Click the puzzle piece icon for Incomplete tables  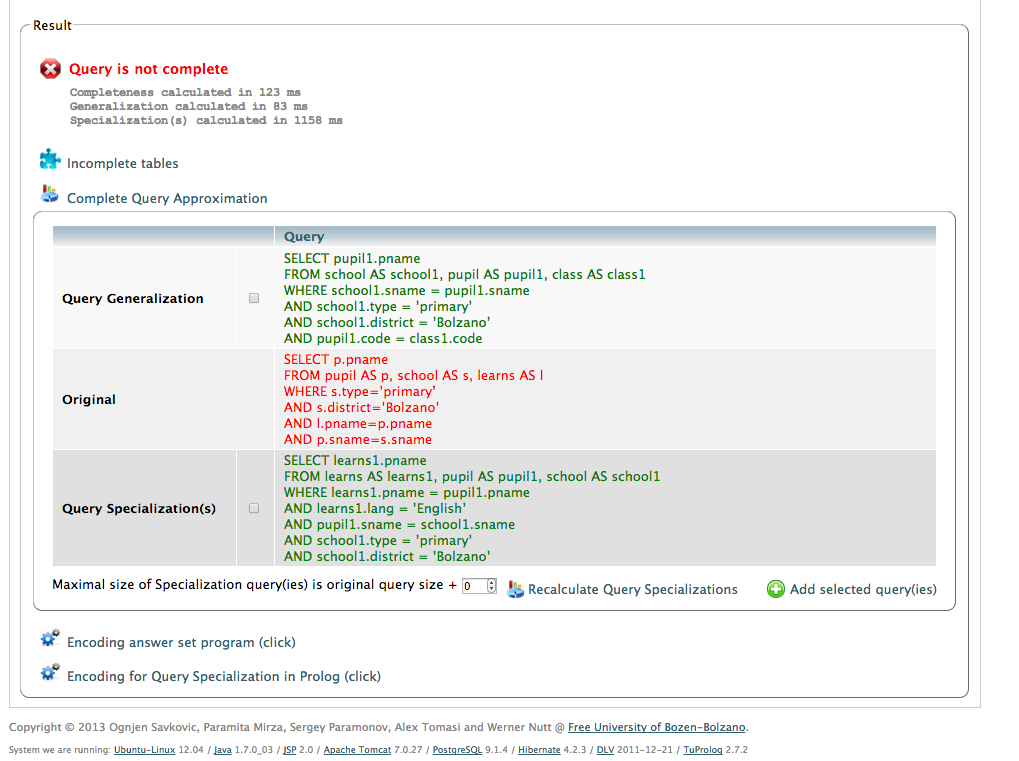point(50,160)
